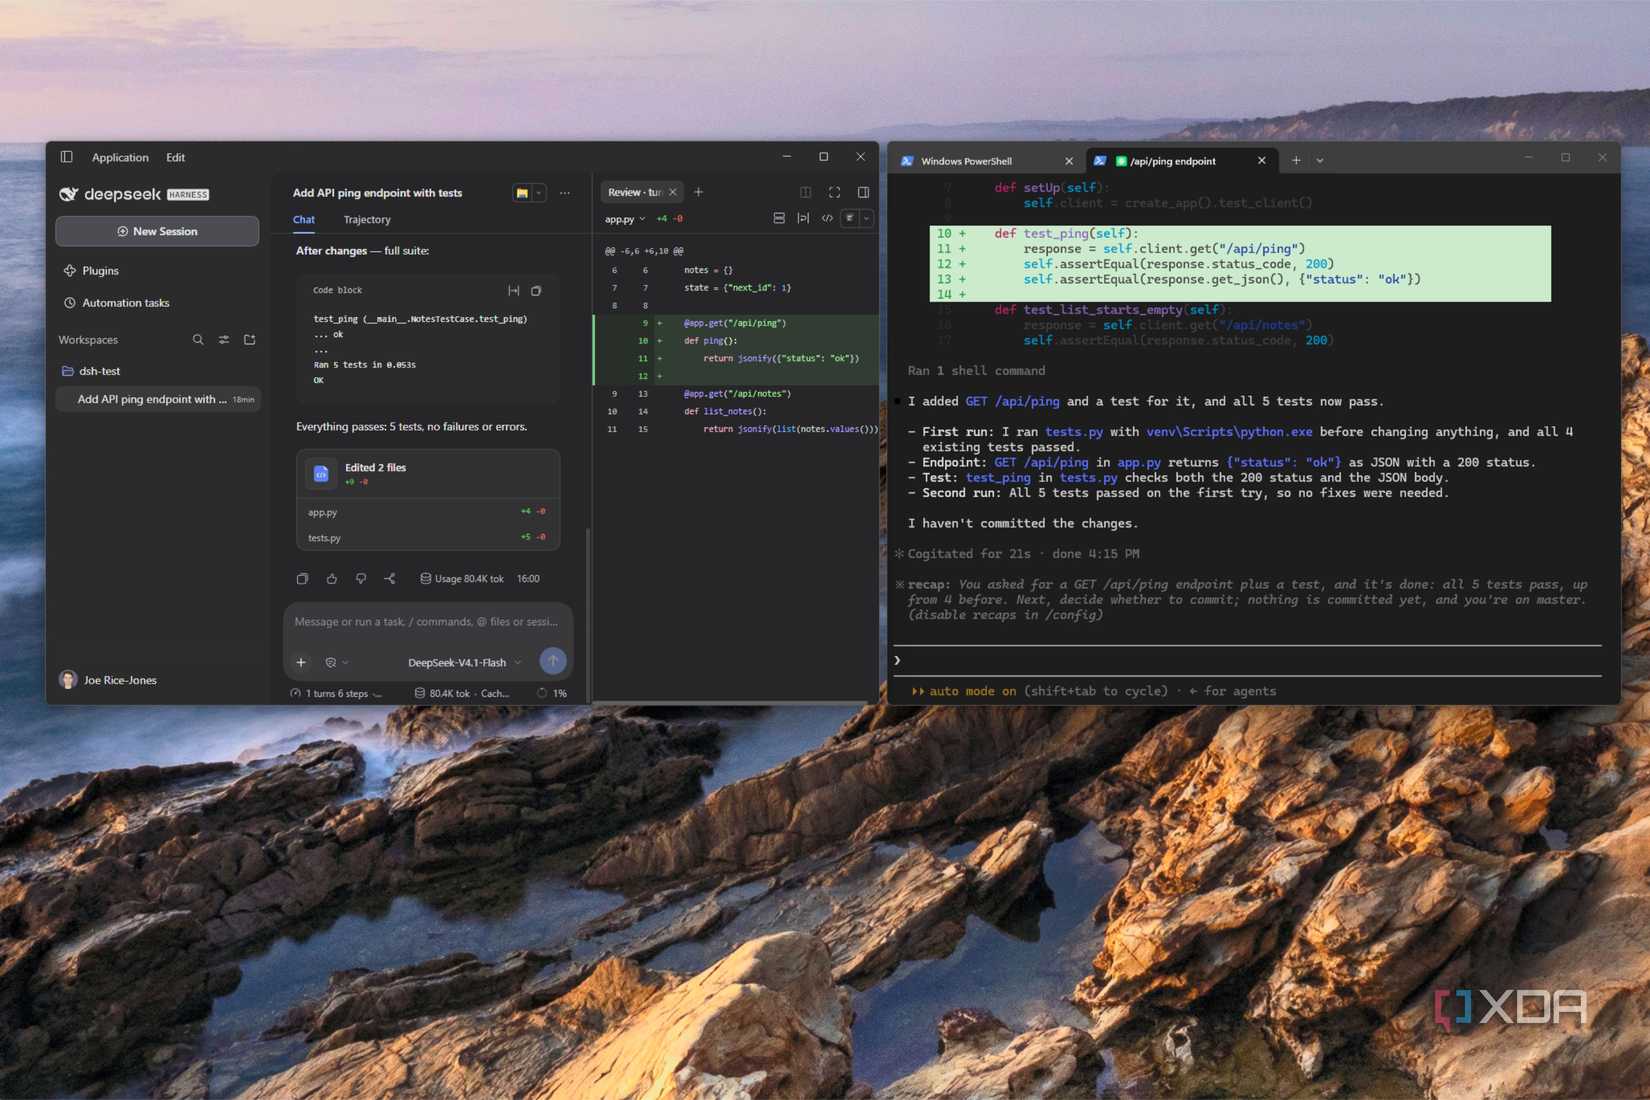
Task: Select the Windows PowerShell terminal tab
Action: pos(986,160)
